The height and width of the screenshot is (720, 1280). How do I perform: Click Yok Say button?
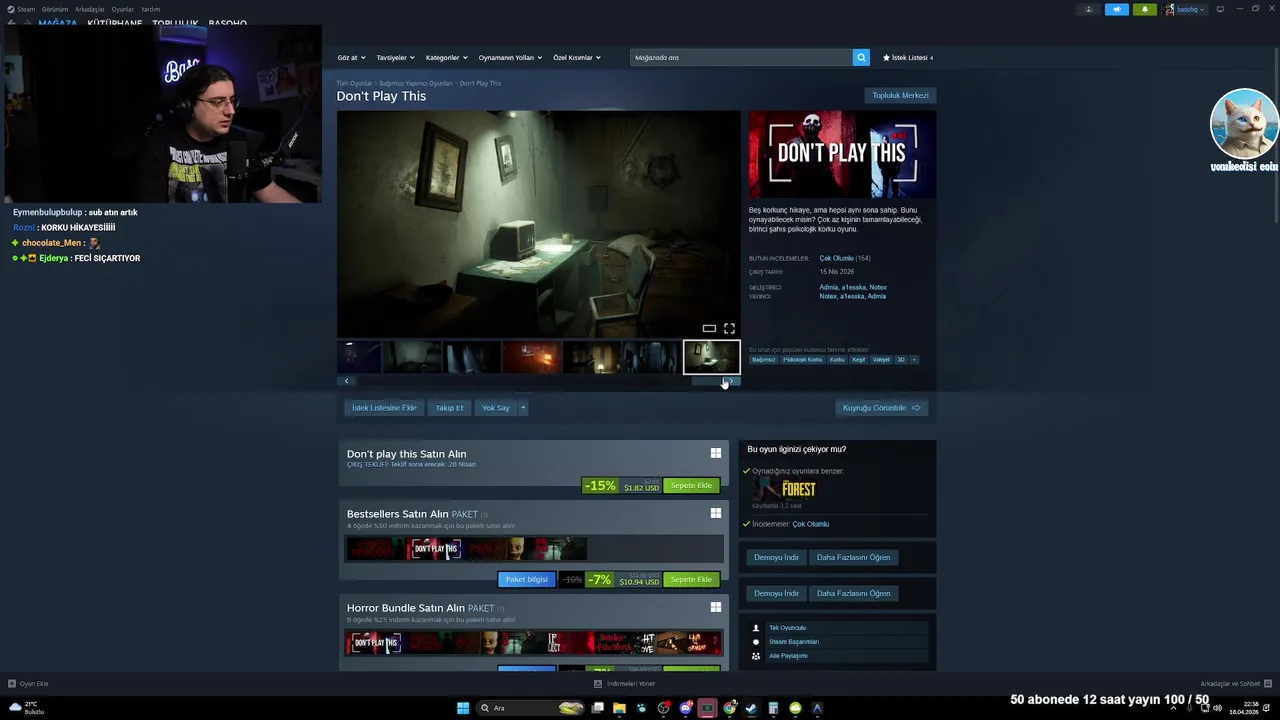coord(496,408)
